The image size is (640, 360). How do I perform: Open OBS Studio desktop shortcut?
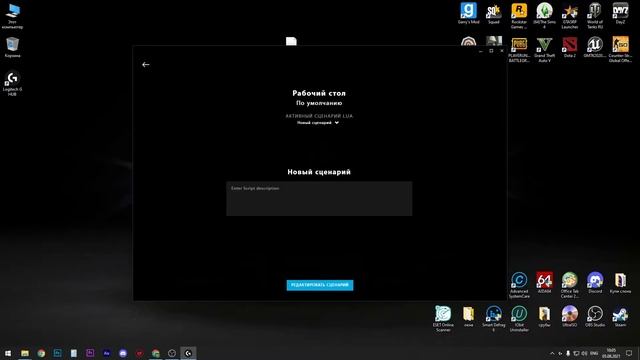point(595,316)
